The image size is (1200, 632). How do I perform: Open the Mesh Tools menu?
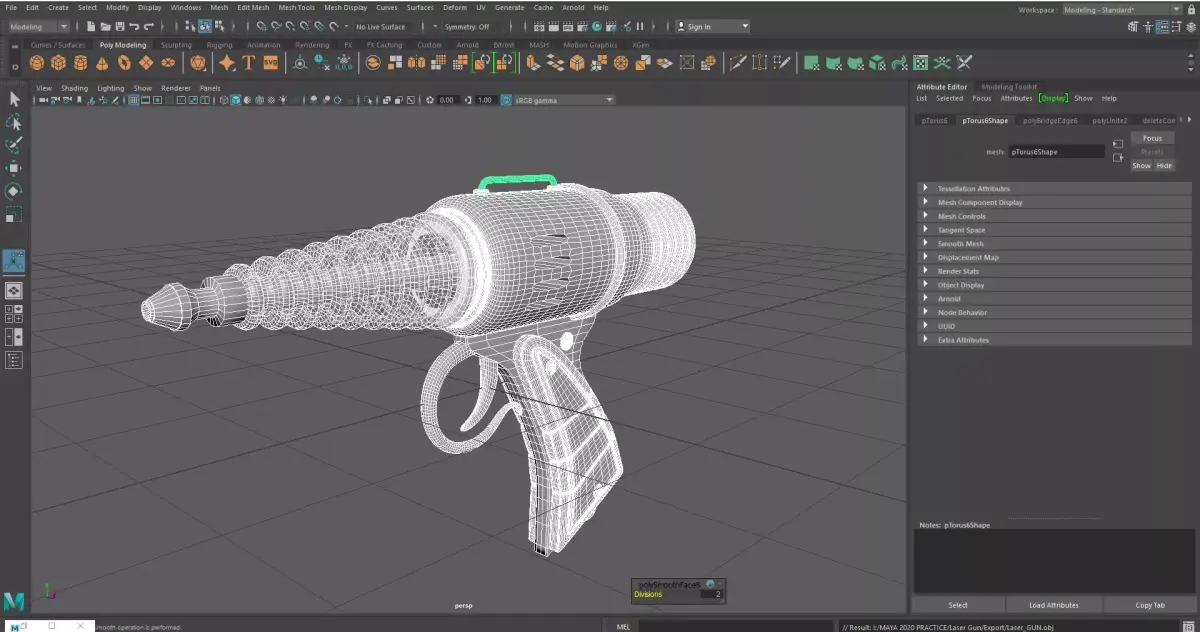tap(296, 7)
